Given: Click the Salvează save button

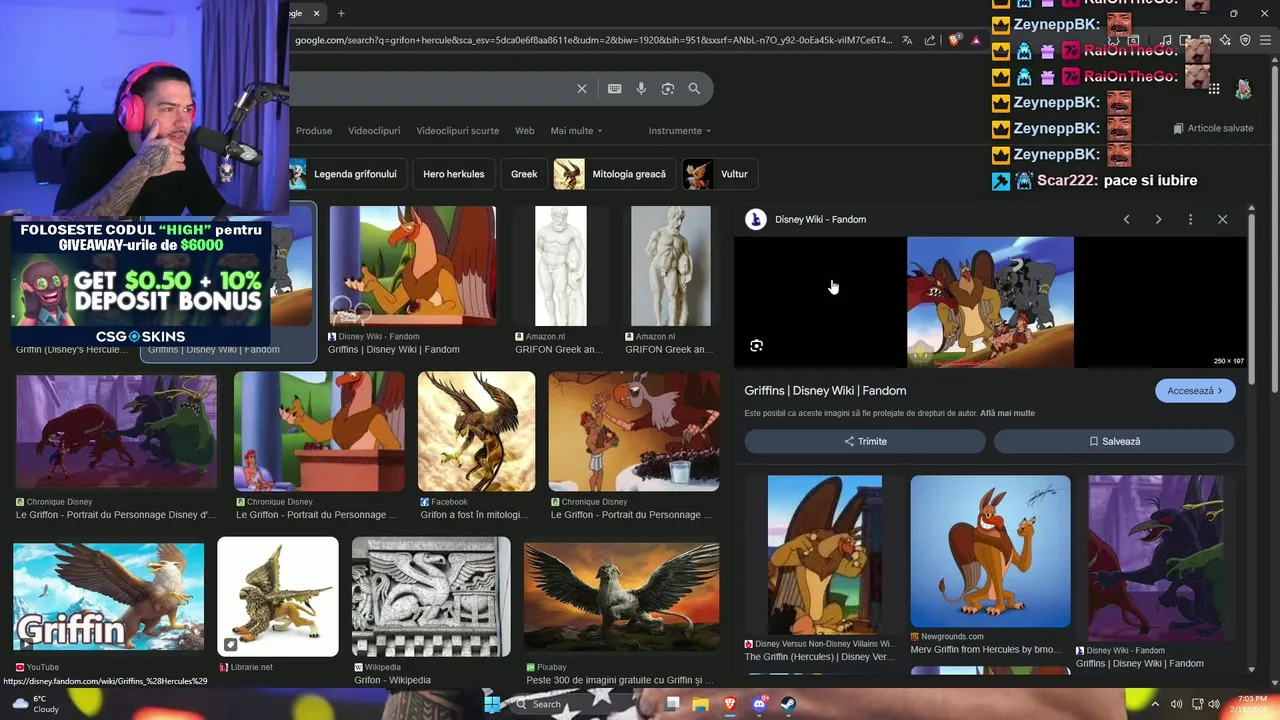Looking at the screenshot, I should click(1114, 441).
